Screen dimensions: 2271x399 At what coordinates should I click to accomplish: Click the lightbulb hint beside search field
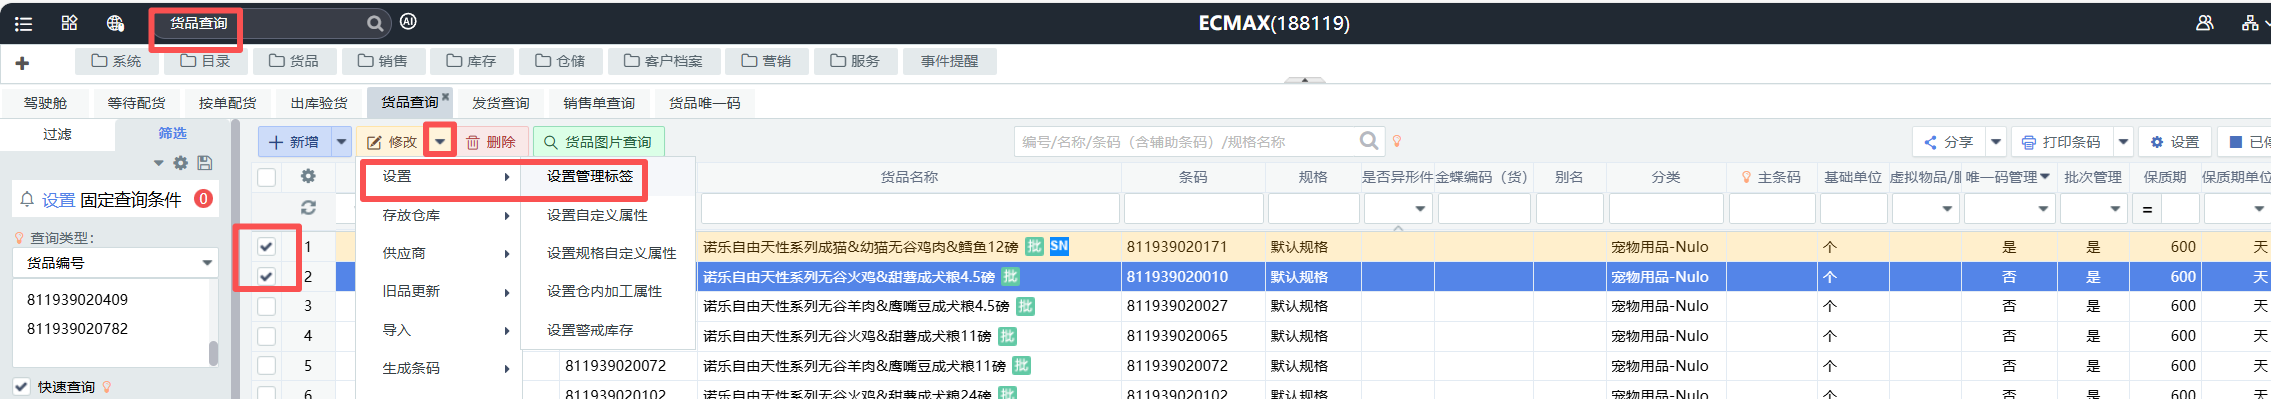1397,141
